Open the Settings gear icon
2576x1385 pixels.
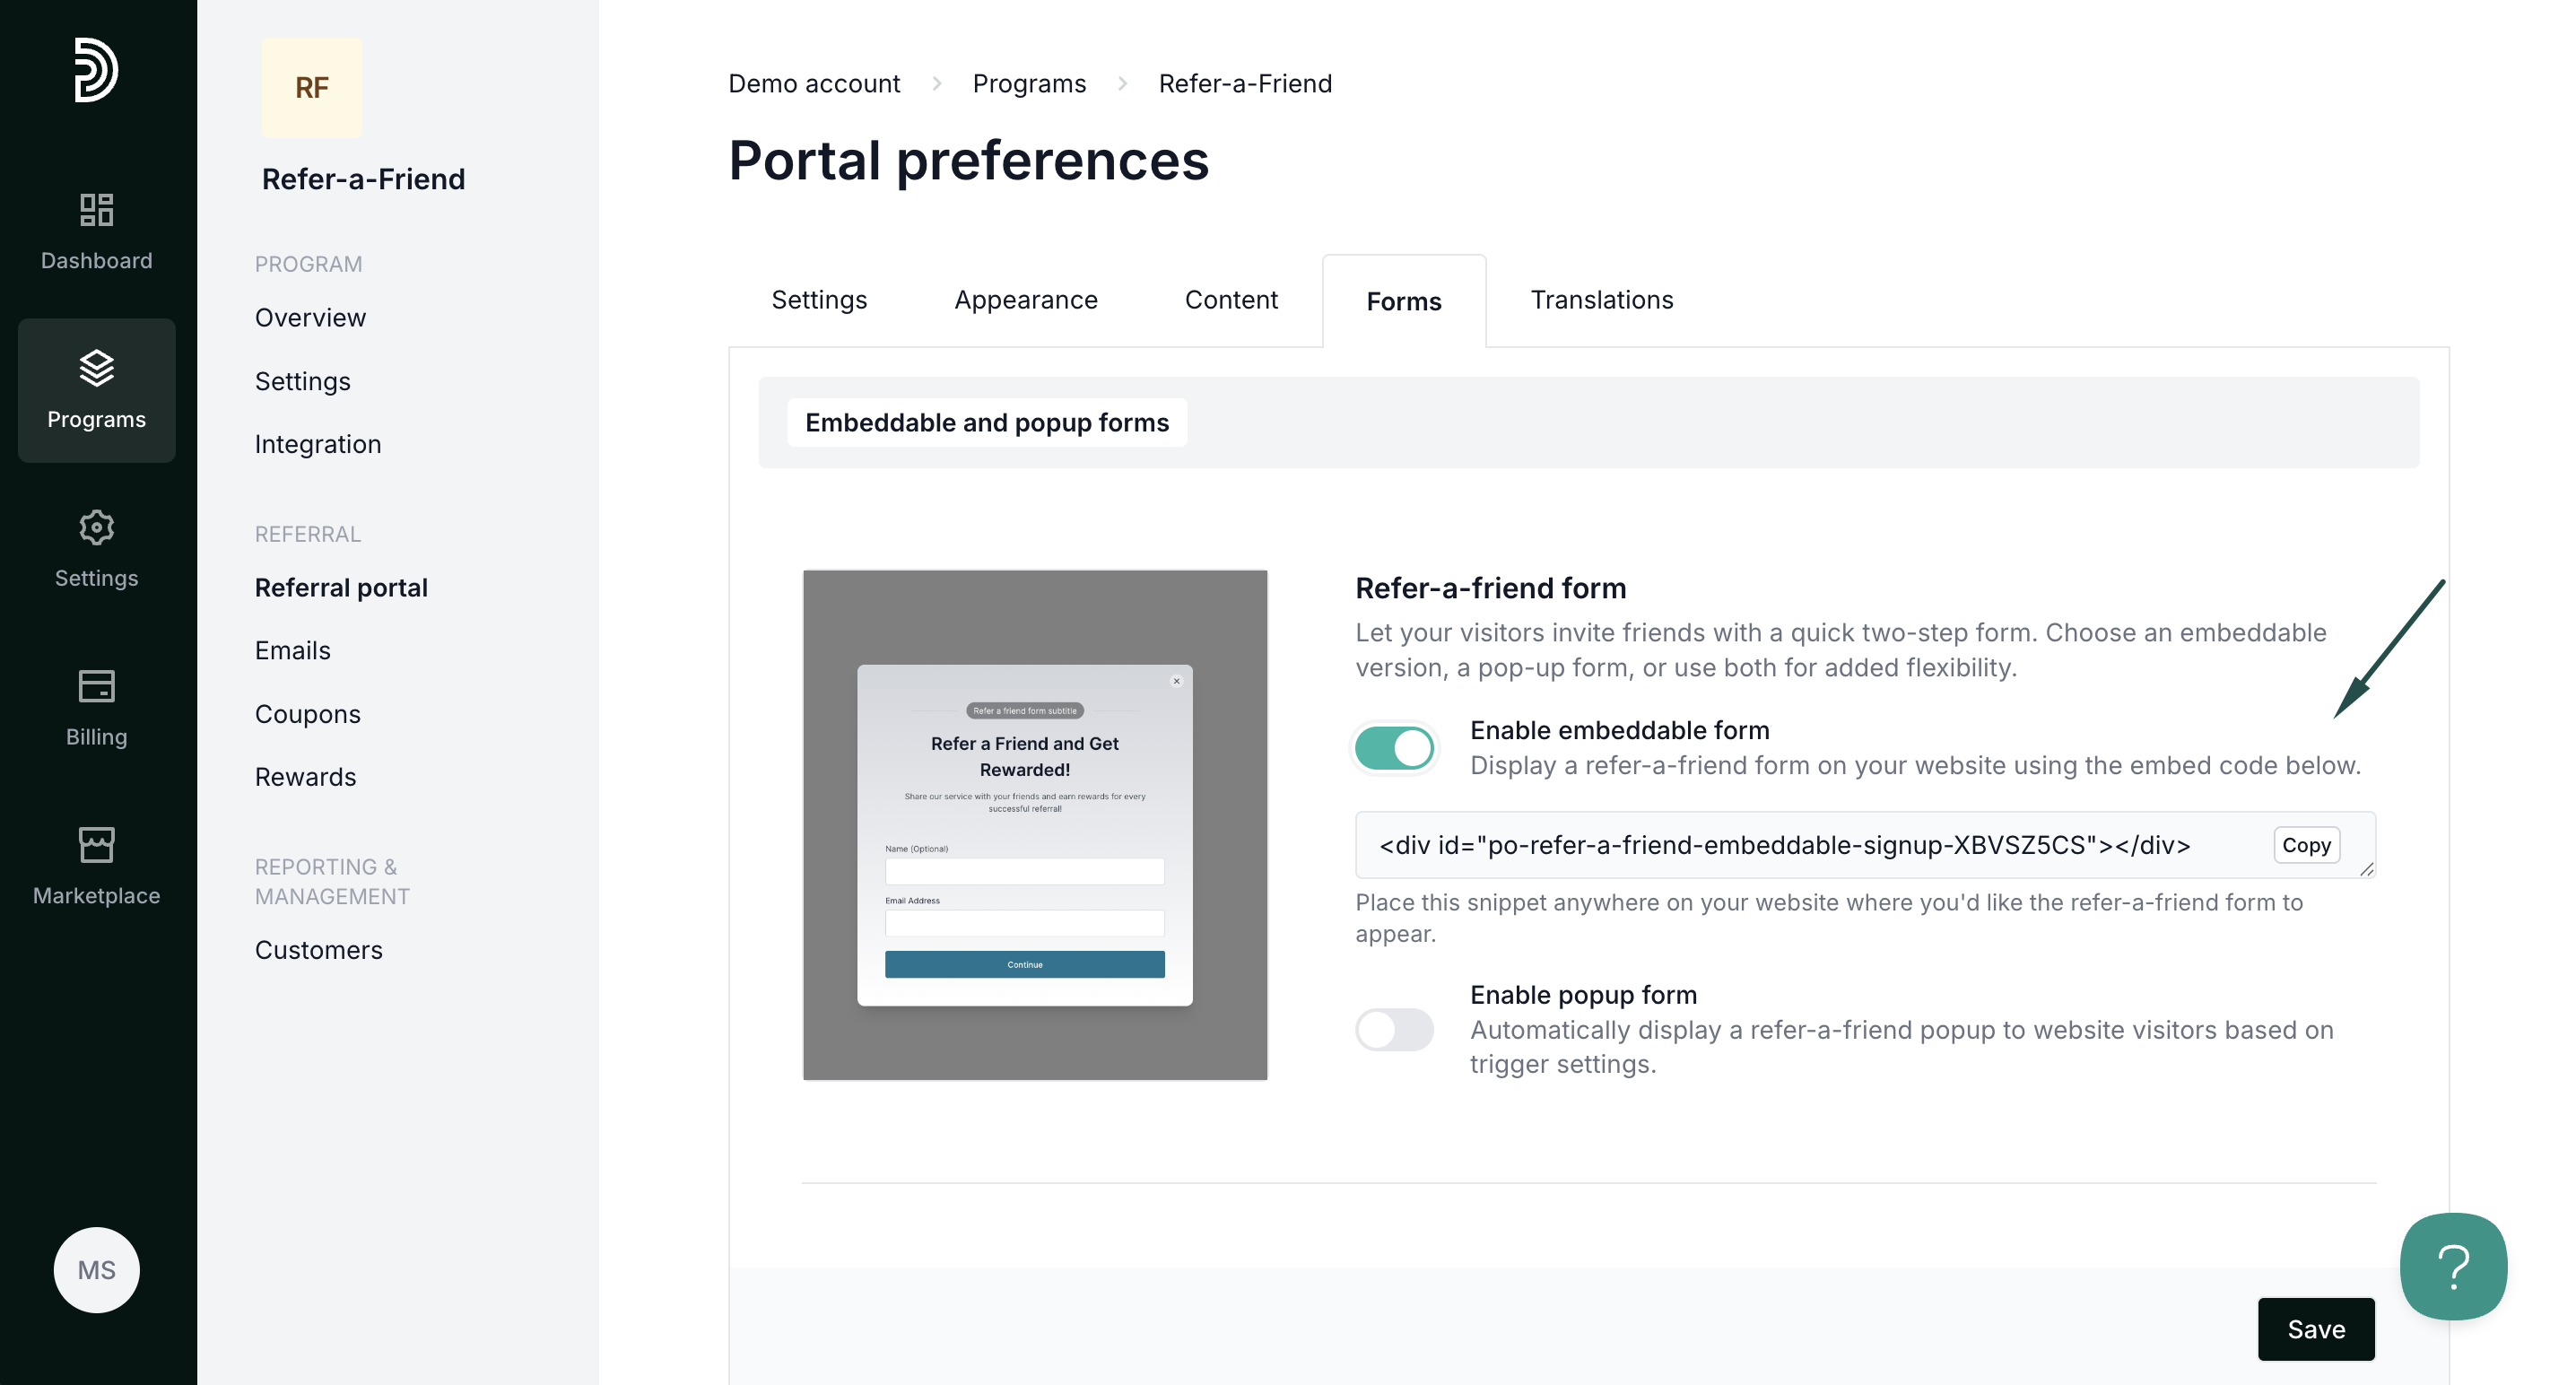96,527
